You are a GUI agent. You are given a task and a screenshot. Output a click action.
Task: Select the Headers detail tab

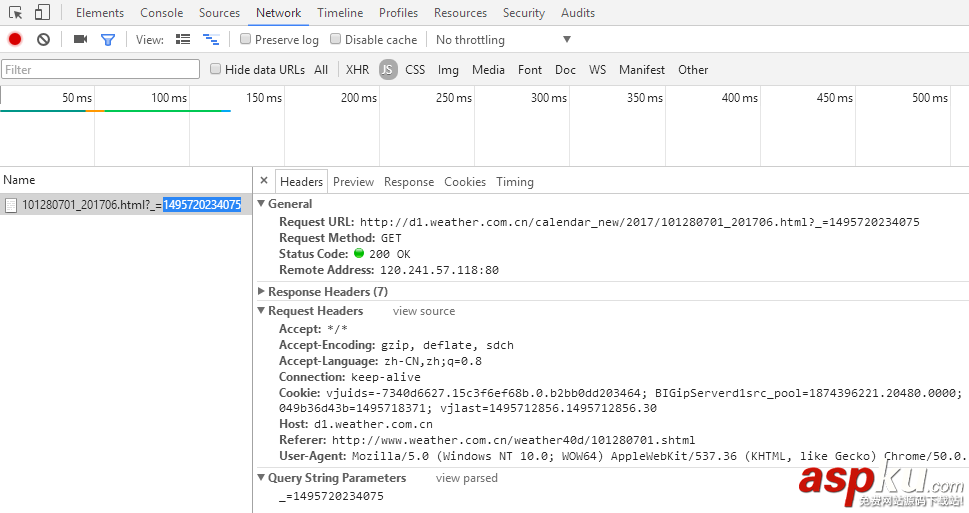pos(301,182)
